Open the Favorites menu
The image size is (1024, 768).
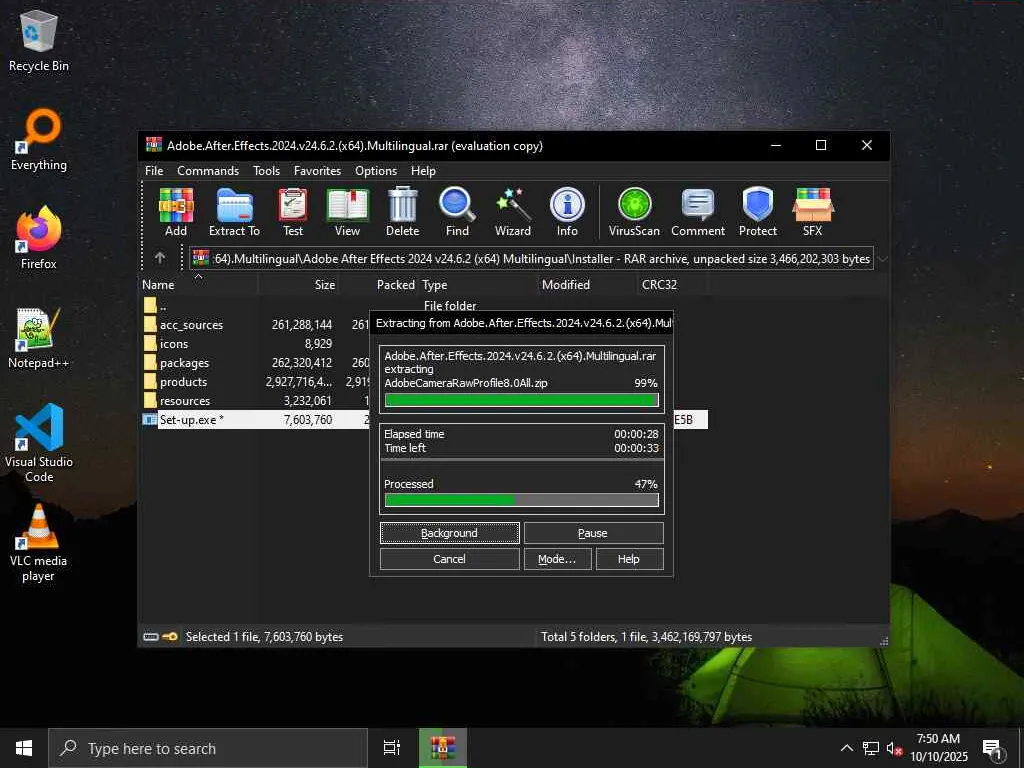tap(317, 170)
